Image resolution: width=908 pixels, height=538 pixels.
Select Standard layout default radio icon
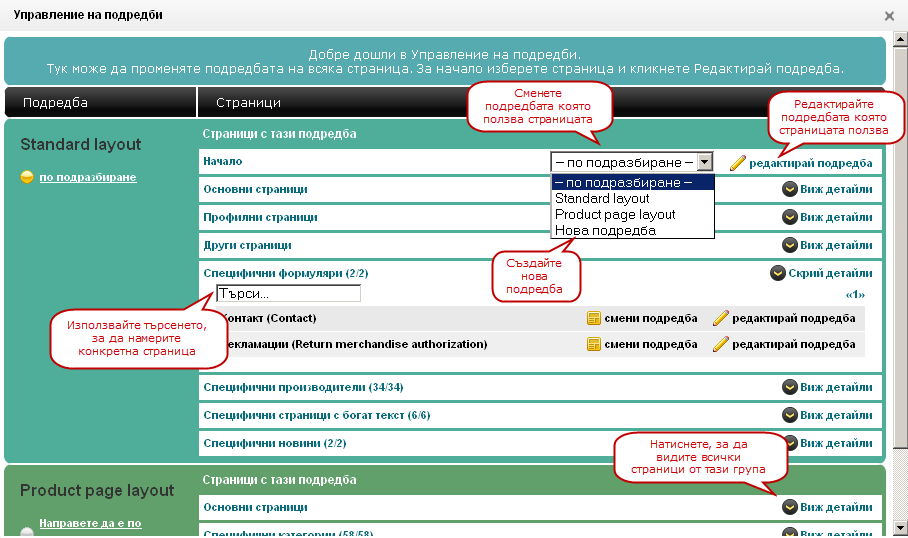point(27,178)
